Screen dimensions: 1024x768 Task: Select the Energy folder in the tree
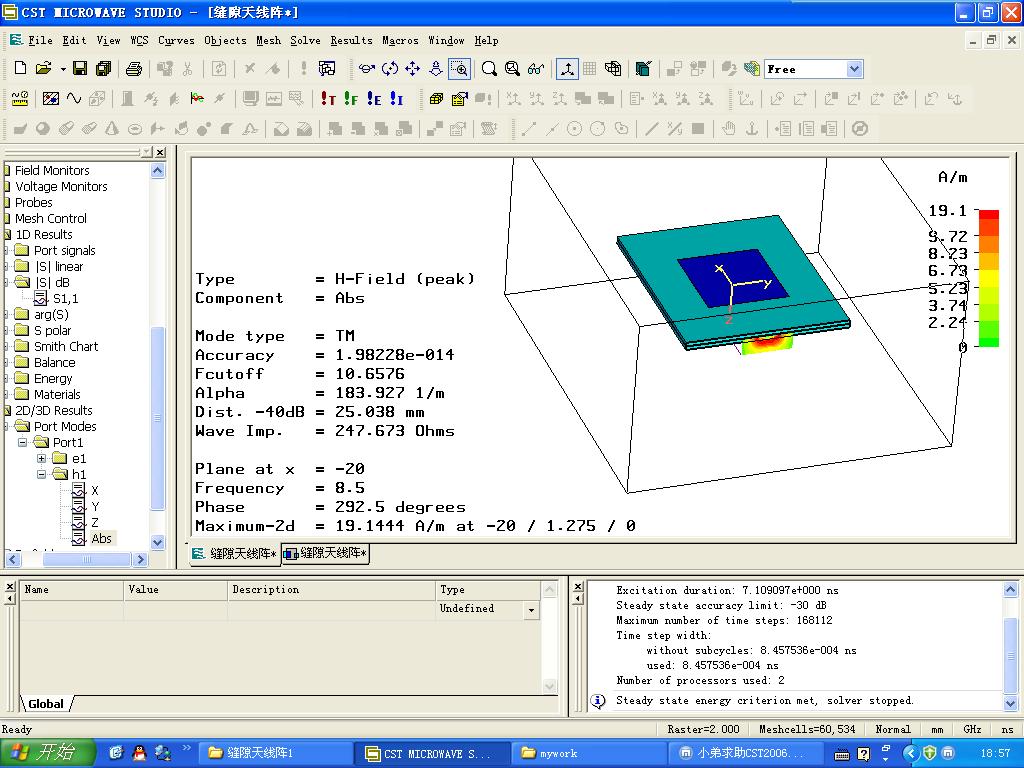[x=53, y=379]
